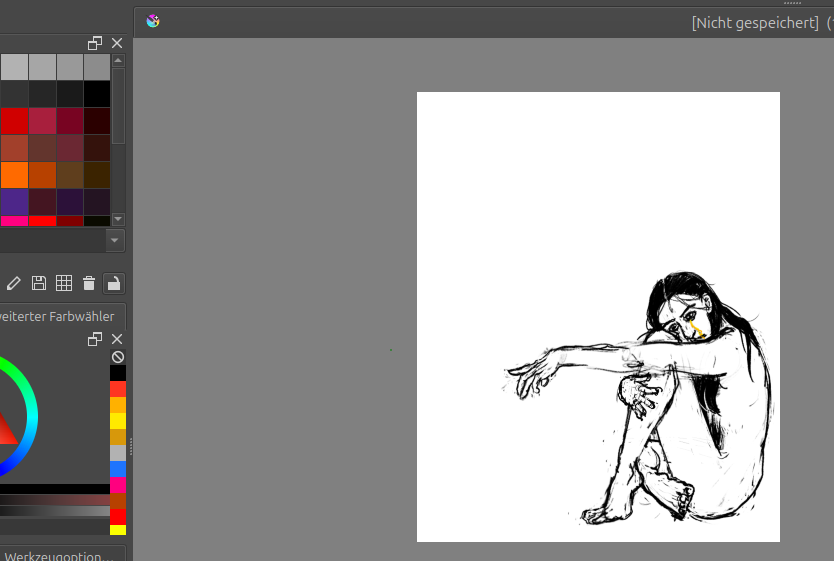Open the dropdown below the palette
The width and height of the screenshot is (834, 561).
point(115,240)
